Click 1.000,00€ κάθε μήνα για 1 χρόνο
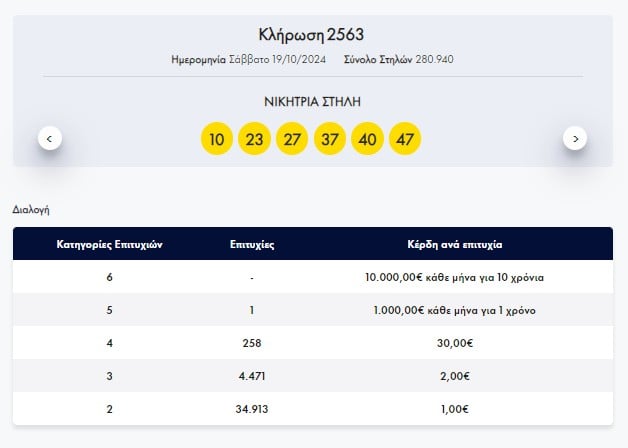Screen dimensions: 628x448 click(455, 310)
